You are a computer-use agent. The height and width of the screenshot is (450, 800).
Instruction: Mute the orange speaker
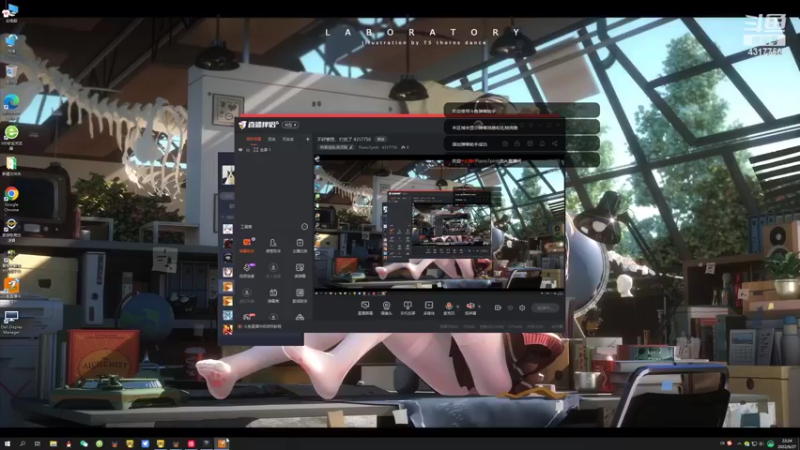(470, 308)
